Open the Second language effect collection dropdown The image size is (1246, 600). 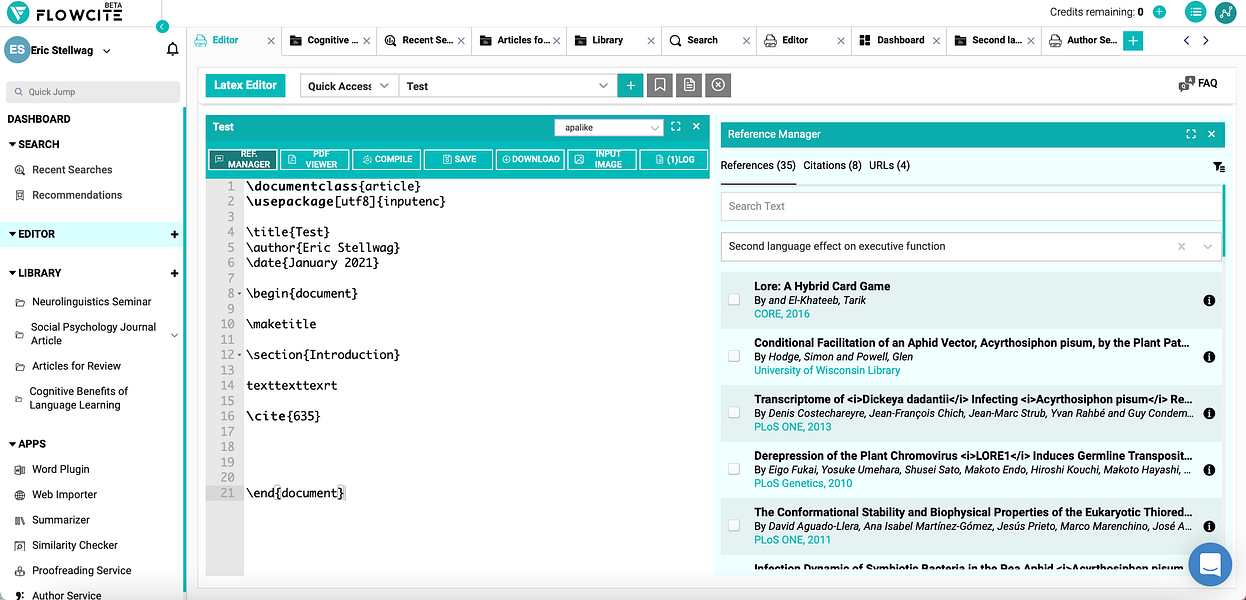coord(1207,246)
